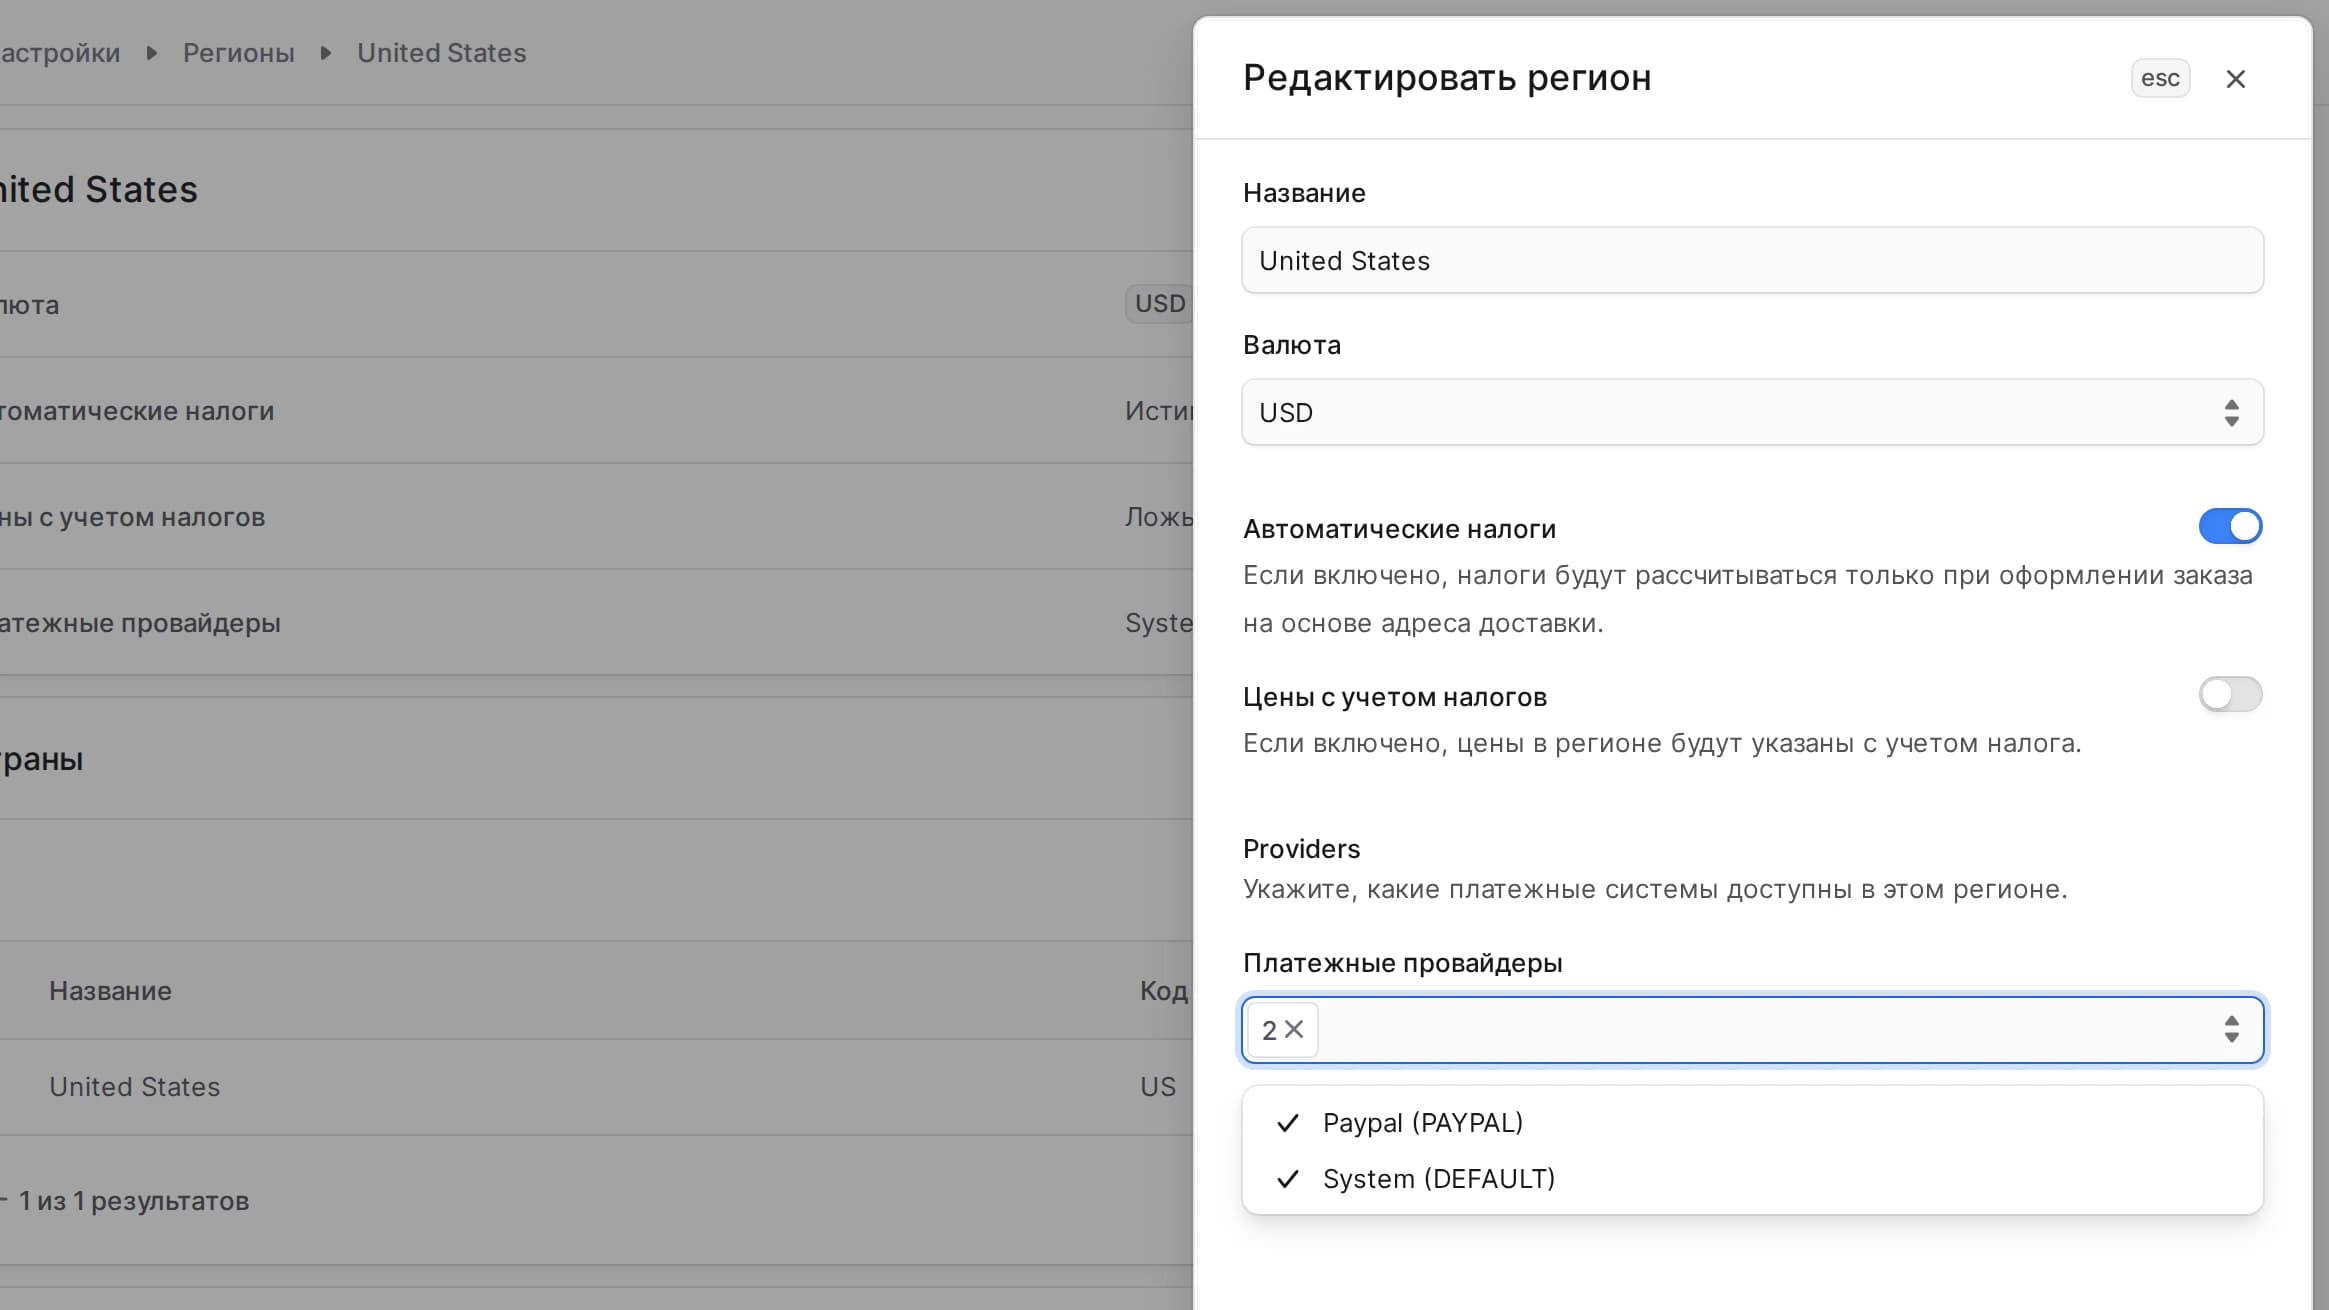Click the USD currency badge in background
2329x1310 pixels.
click(1160, 304)
